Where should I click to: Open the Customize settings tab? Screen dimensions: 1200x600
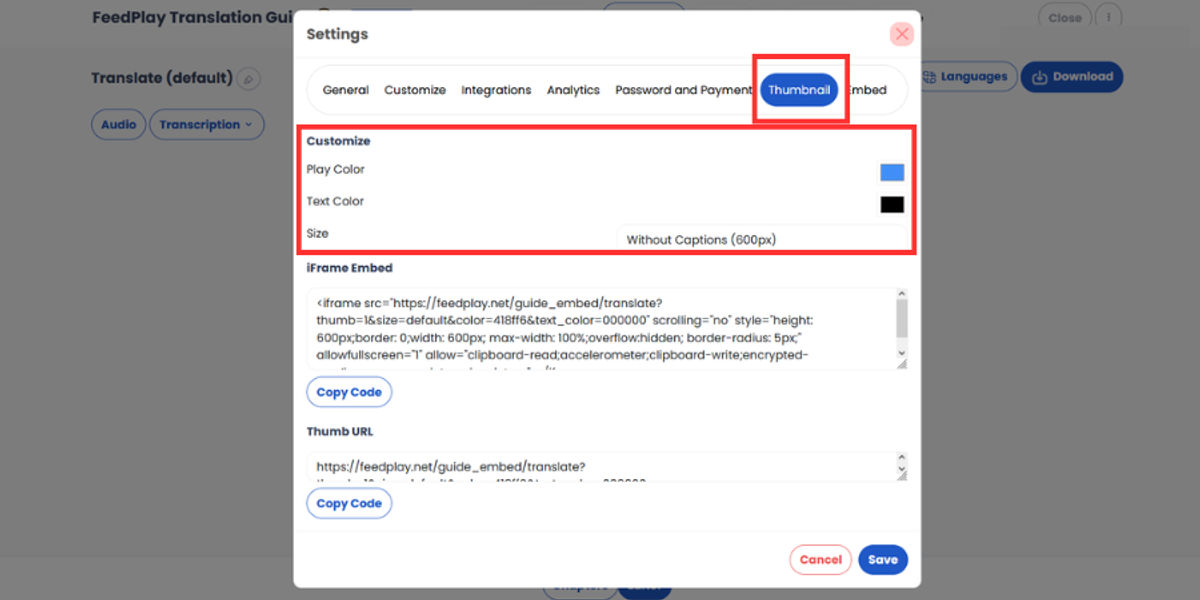tap(415, 90)
